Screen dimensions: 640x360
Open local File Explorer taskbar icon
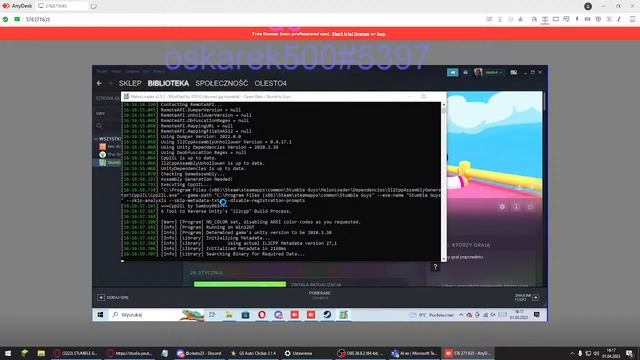point(41,353)
